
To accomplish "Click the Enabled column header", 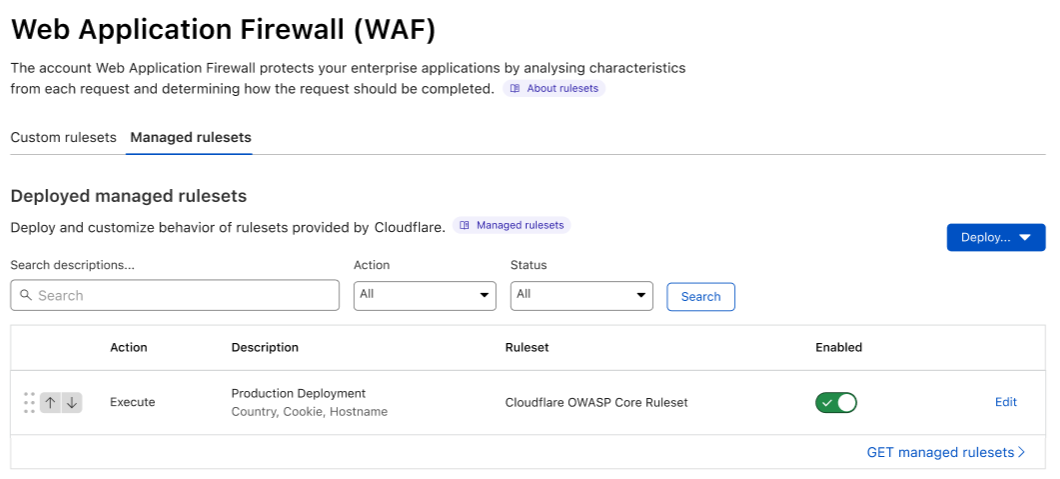I will point(838,347).
